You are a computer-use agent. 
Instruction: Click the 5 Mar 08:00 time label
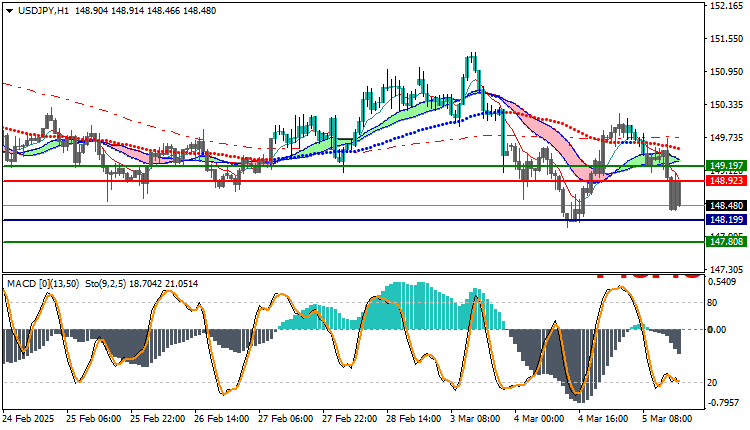tap(668, 419)
